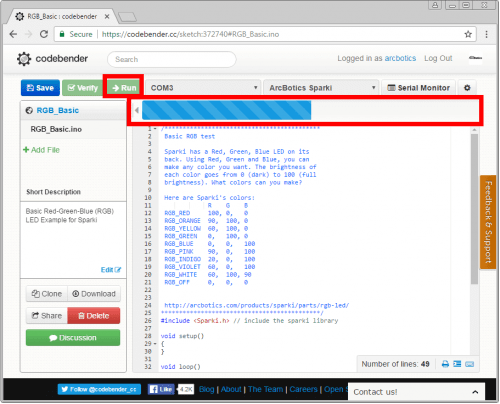The height and width of the screenshot is (404, 500).
Task: Click the codebender Search field
Action: pos(172,59)
